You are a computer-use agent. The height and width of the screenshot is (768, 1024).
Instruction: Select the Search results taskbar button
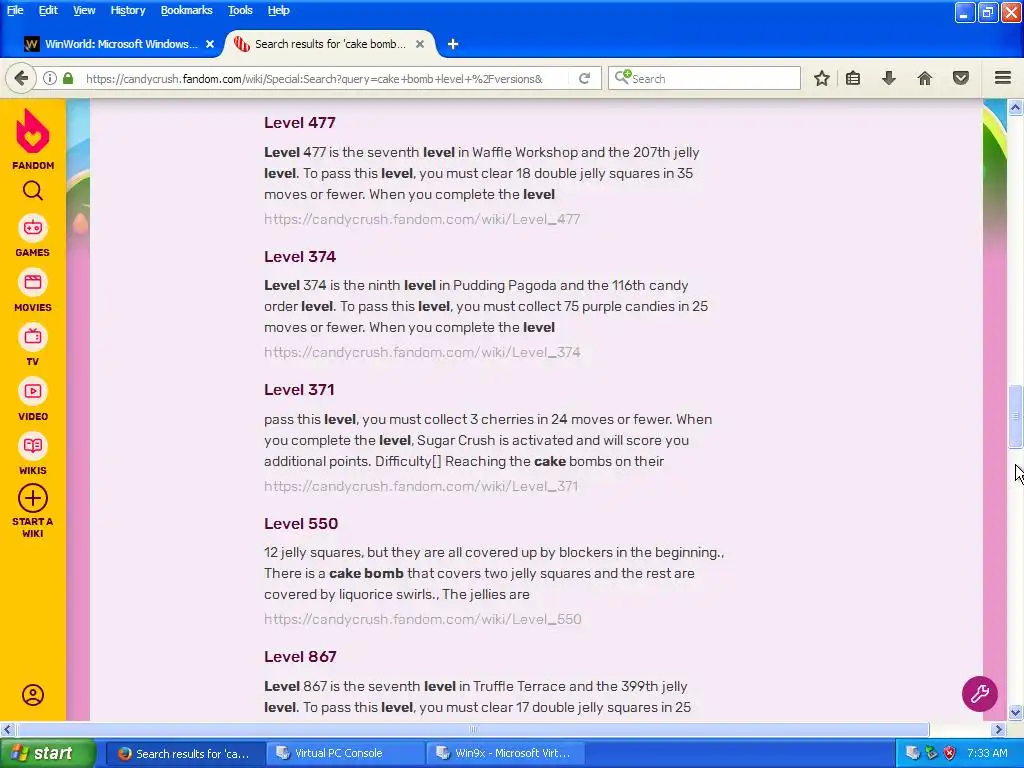tap(185, 753)
